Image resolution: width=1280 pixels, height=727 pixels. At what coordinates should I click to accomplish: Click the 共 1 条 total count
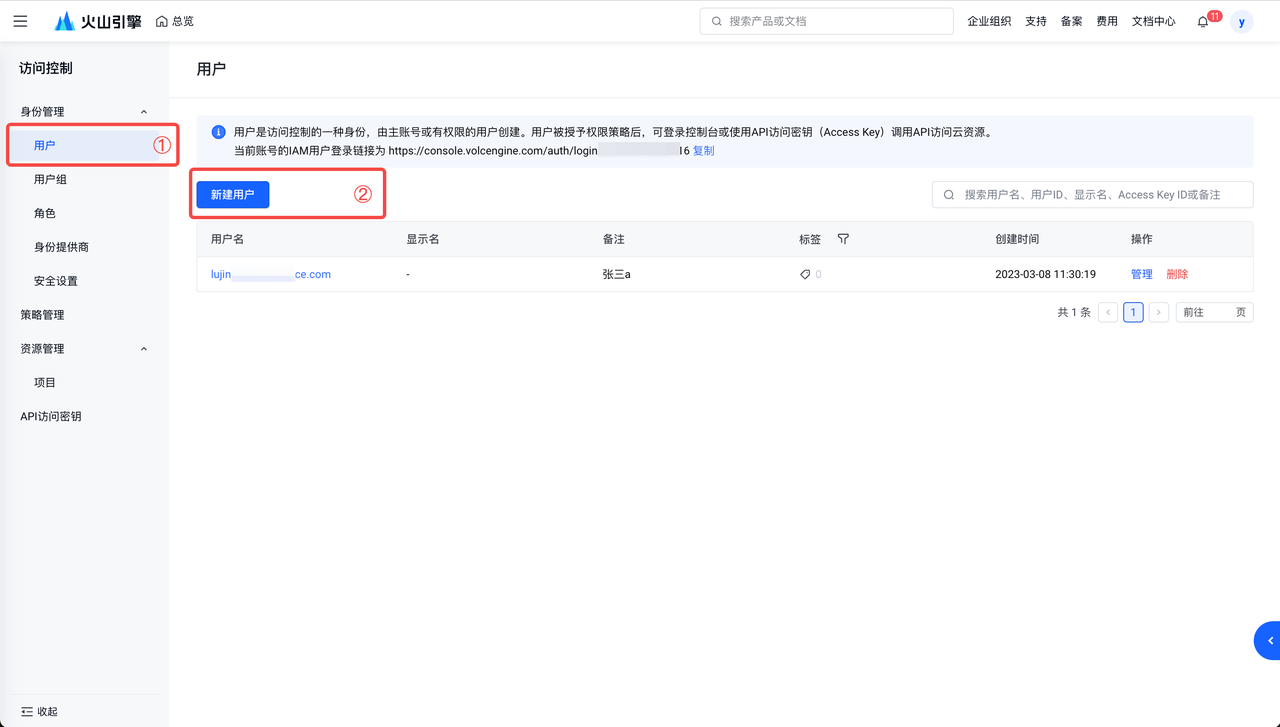[x=1074, y=312]
